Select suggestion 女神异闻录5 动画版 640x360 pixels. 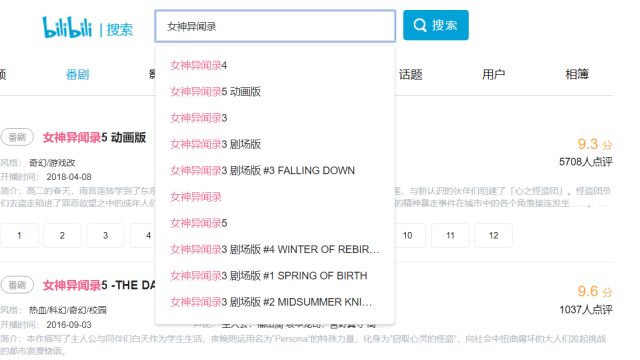(x=216, y=91)
